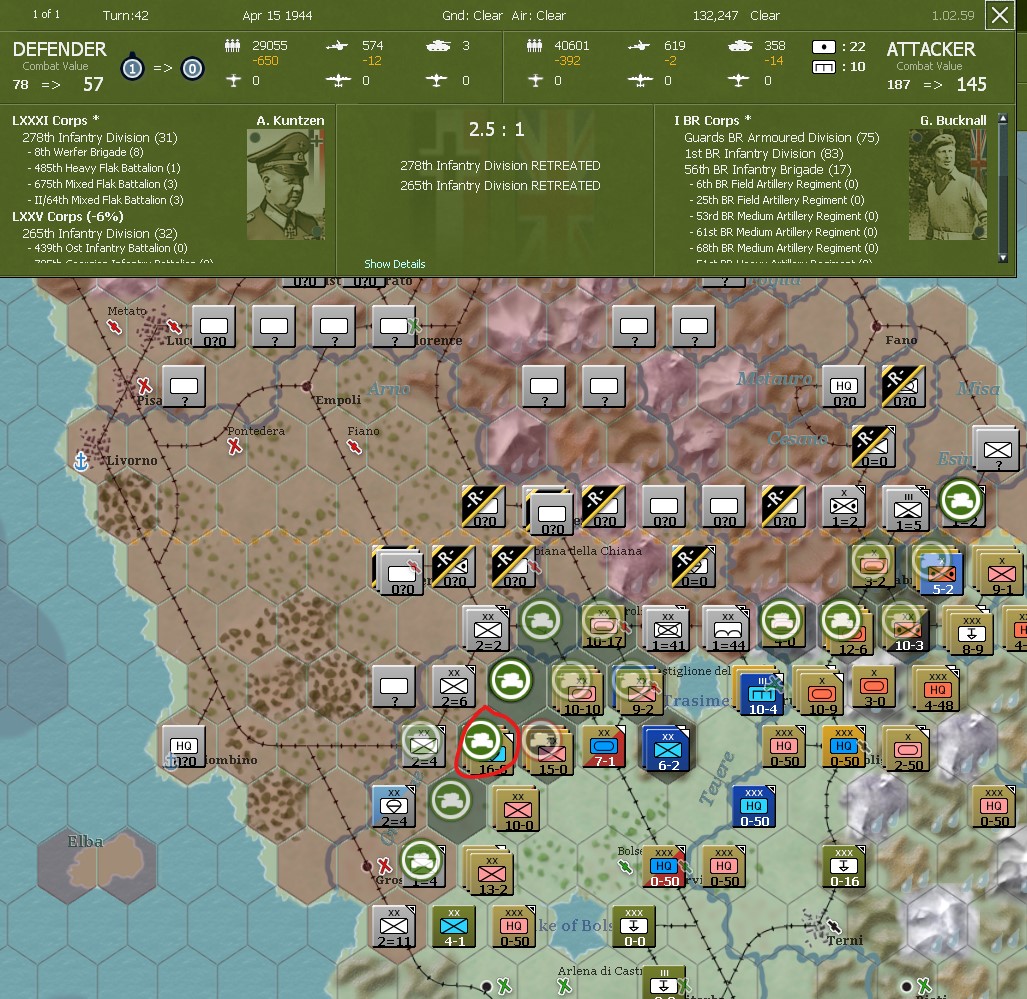Image resolution: width=1027 pixels, height=999 pixels.
Task: Click the defender tank count icon
Action: pos(438,45)
